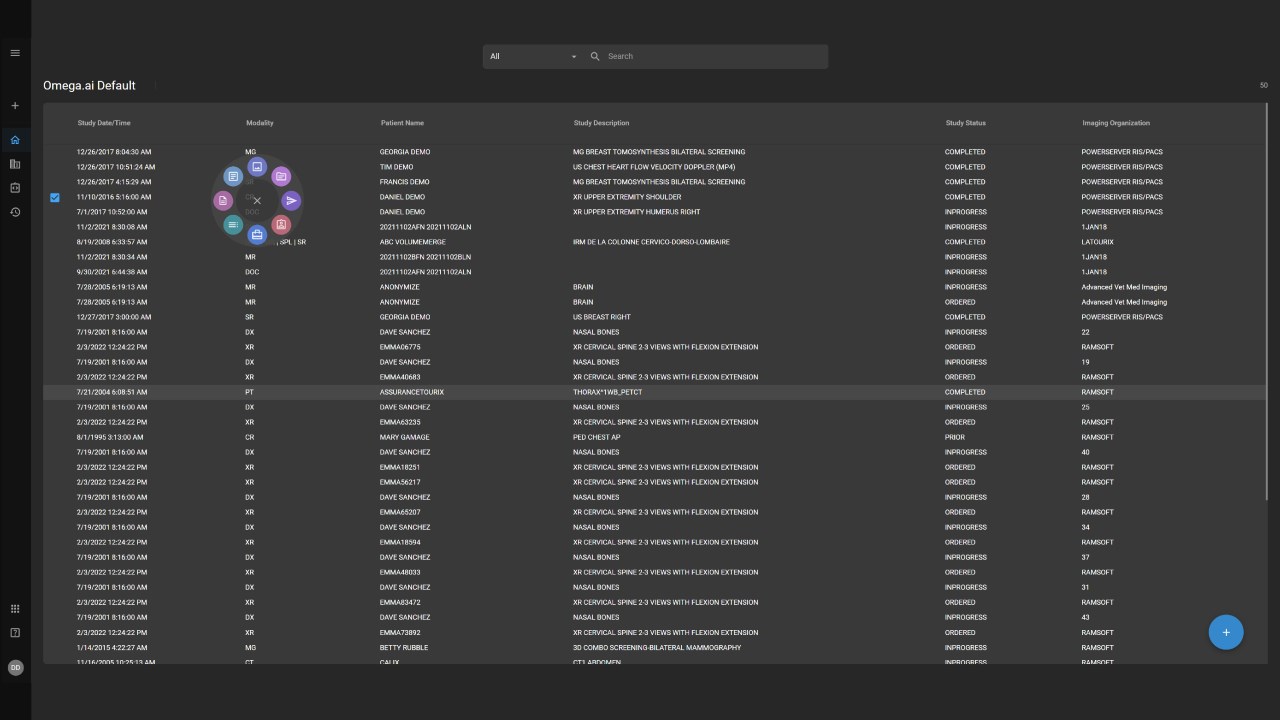The image size is (1280, 720).
Task: Select the teal list icon in radial menu
Action: pos(233,225)
